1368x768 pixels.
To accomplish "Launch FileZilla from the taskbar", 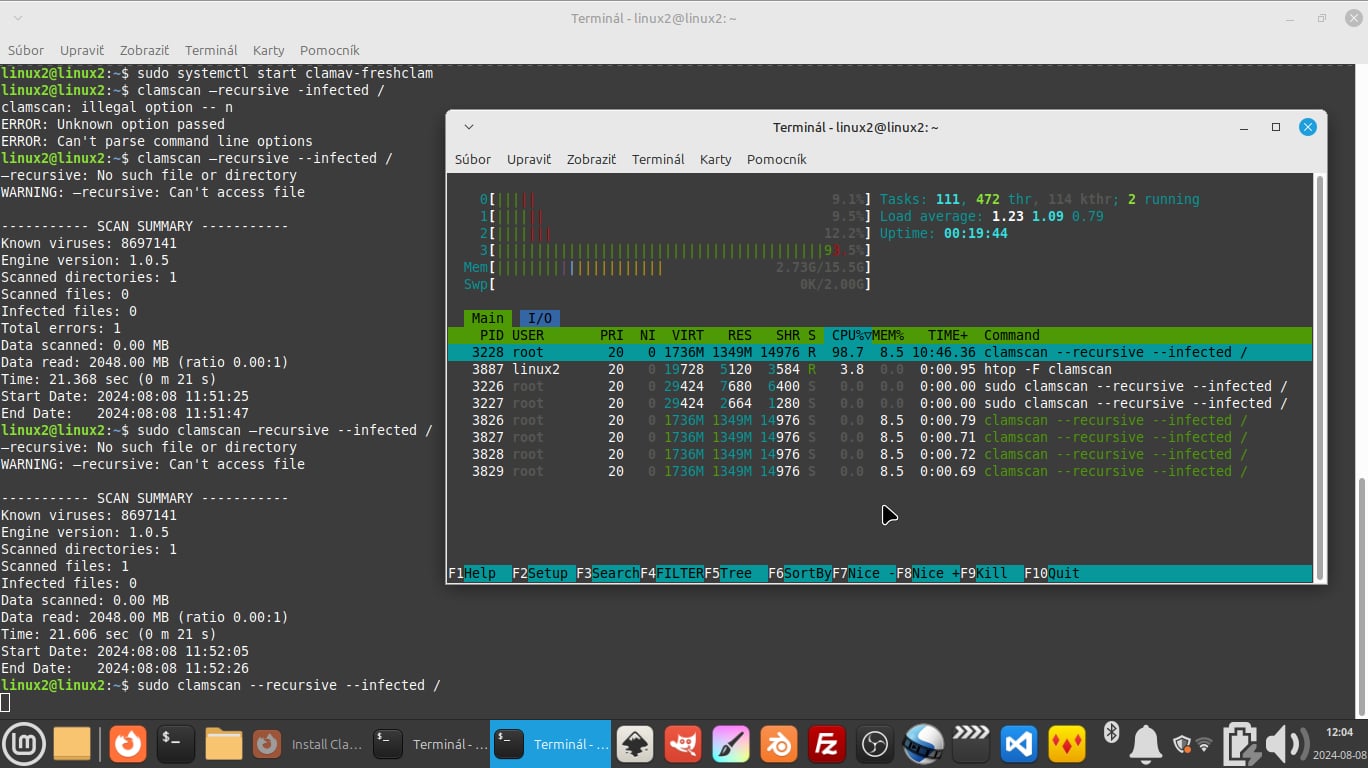I will [x=827, y=744].
